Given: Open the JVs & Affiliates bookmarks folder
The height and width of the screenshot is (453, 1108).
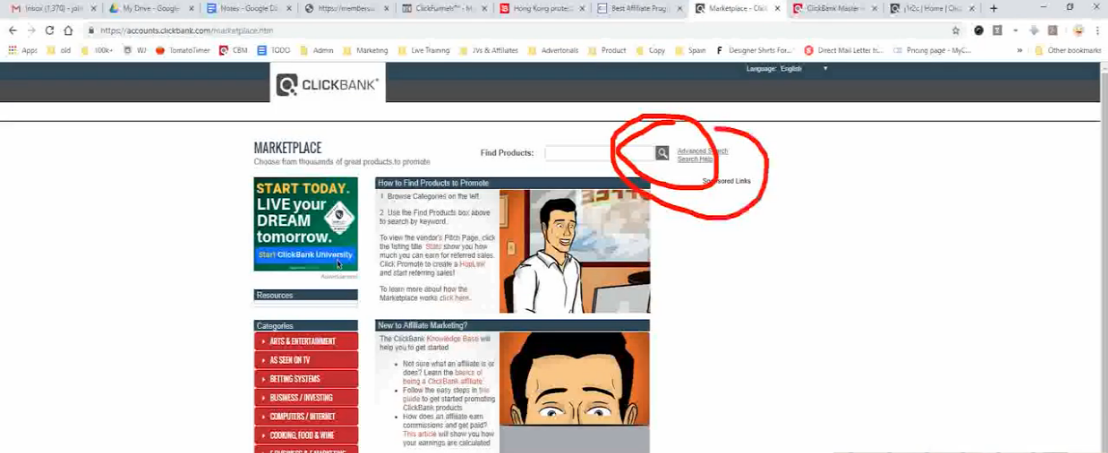Looking at the screenshot, I should (x=489, y=50).
